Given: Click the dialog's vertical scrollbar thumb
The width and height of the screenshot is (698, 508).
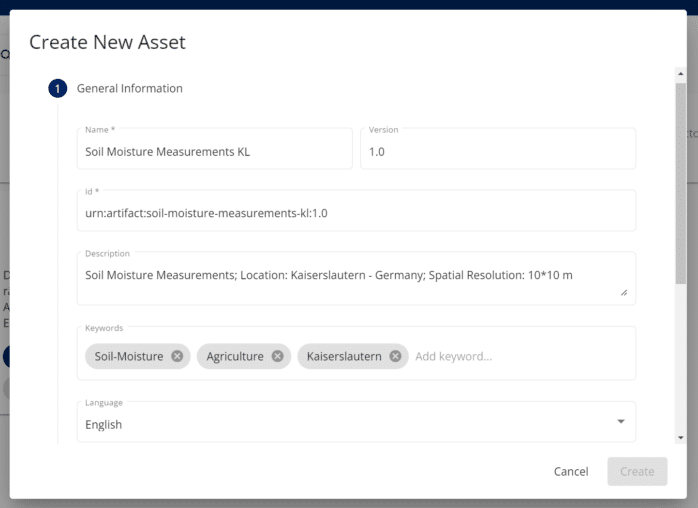Looking at the screenshot, I should [680, 183].
